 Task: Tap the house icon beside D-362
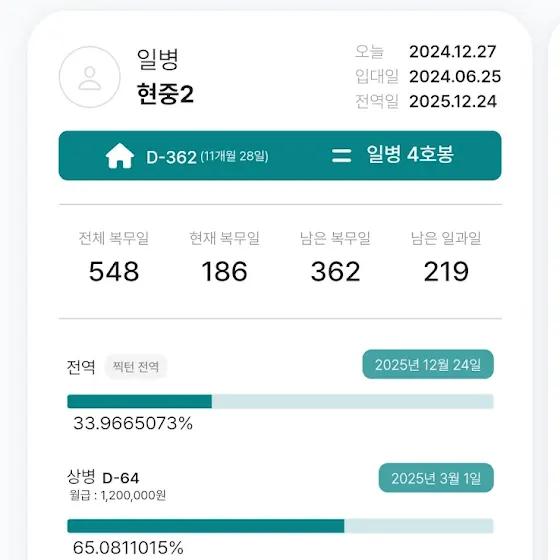(x=120, y=156)
